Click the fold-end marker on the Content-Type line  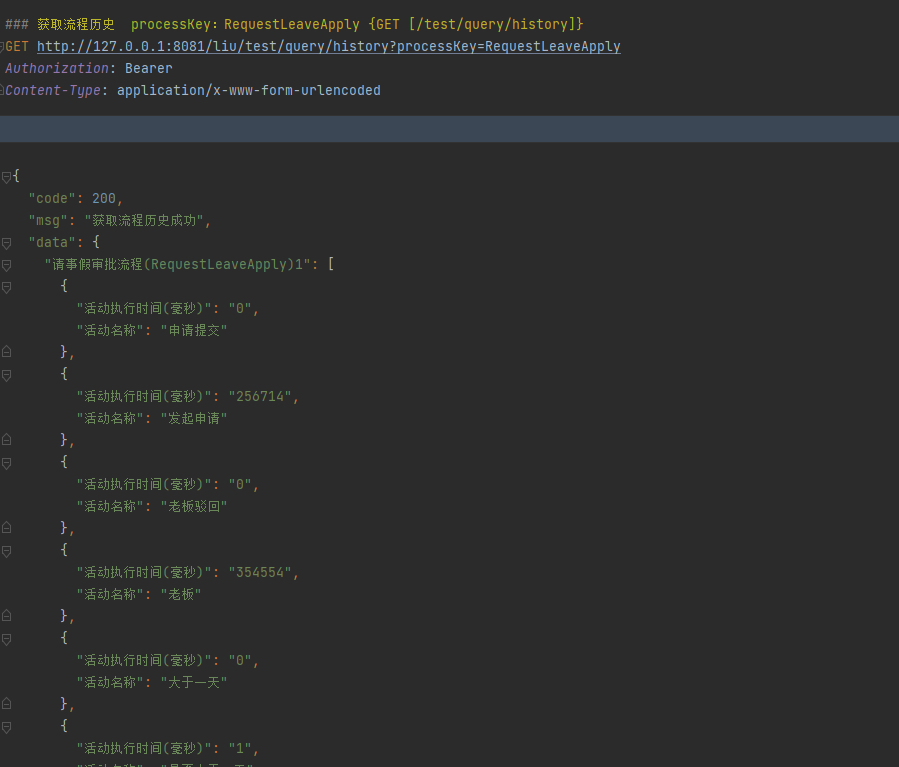pos(3,91)
